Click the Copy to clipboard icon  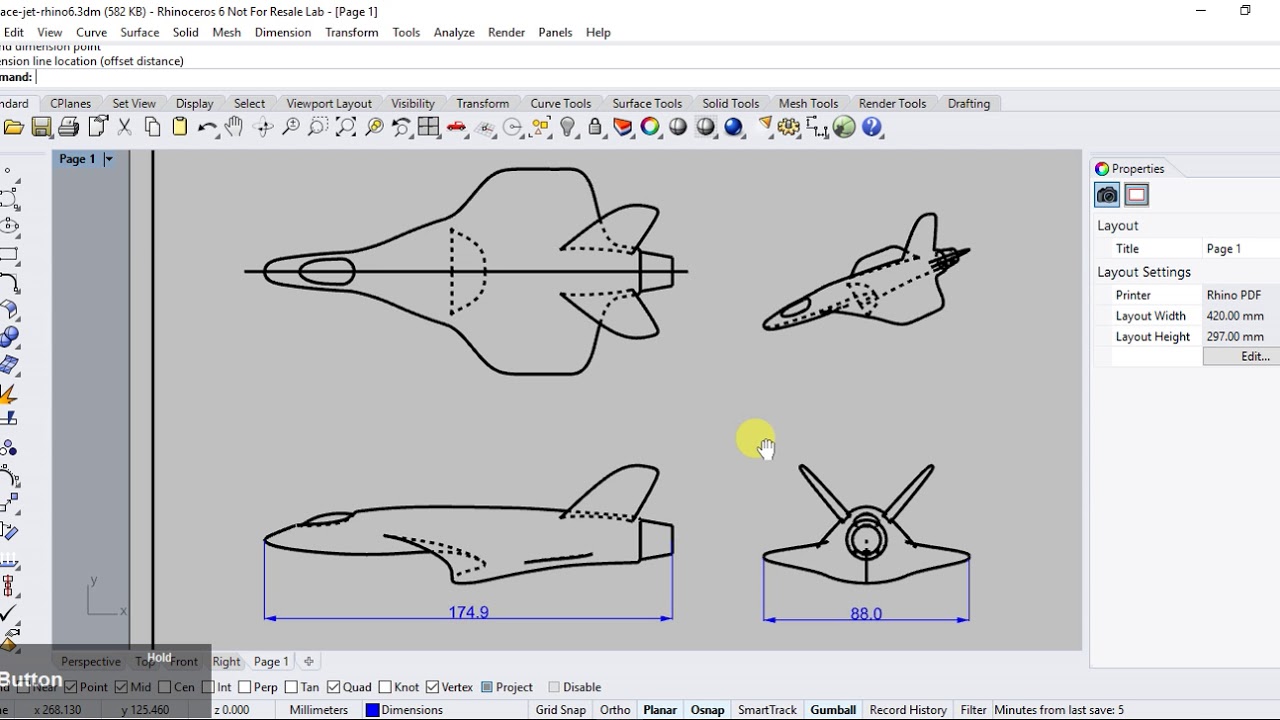152,127
